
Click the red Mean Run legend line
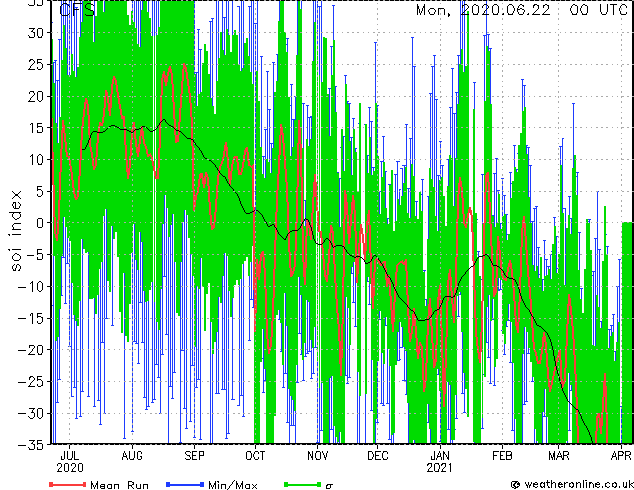(68, 484)
